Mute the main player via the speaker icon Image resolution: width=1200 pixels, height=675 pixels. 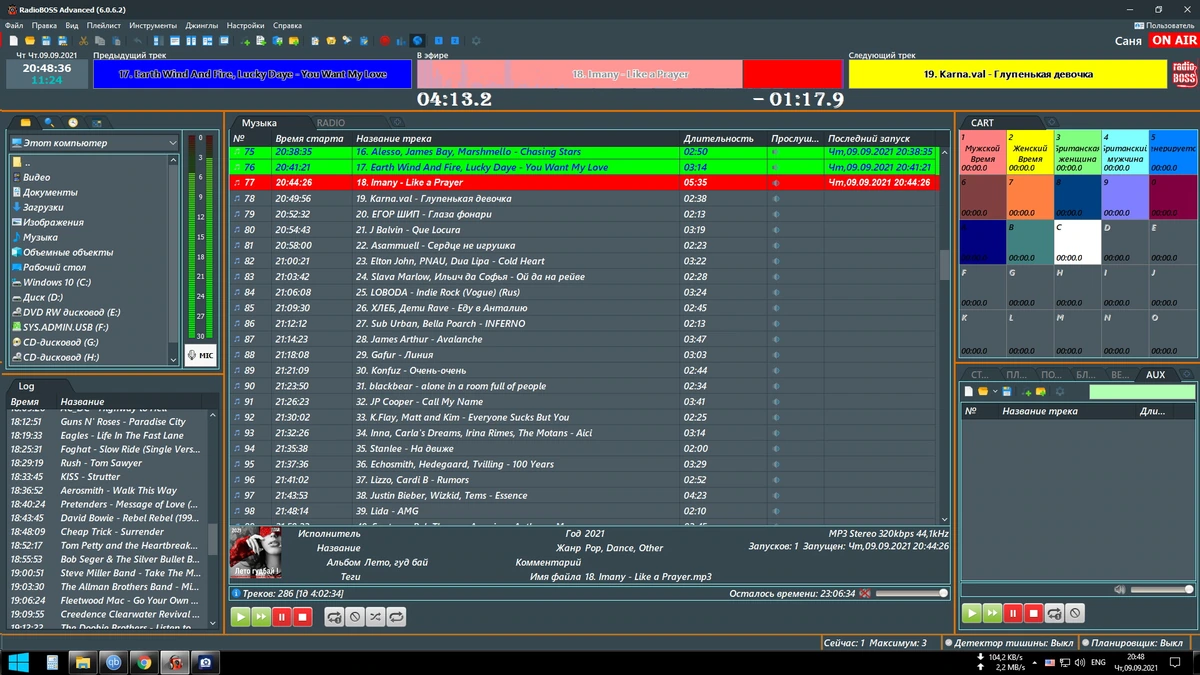864,593
